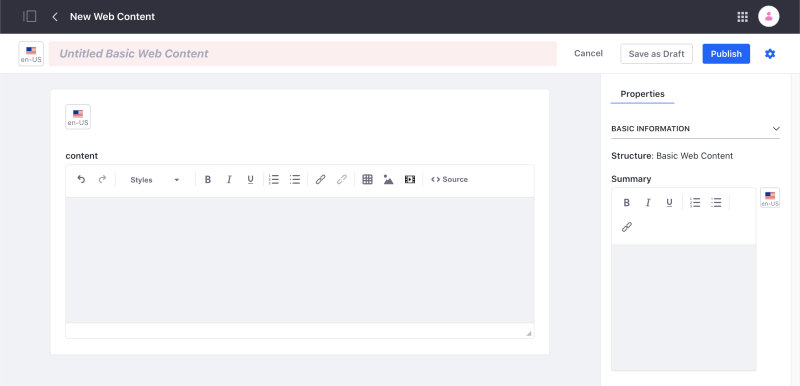Change the Summary language en-US flag

pos(770,198)
